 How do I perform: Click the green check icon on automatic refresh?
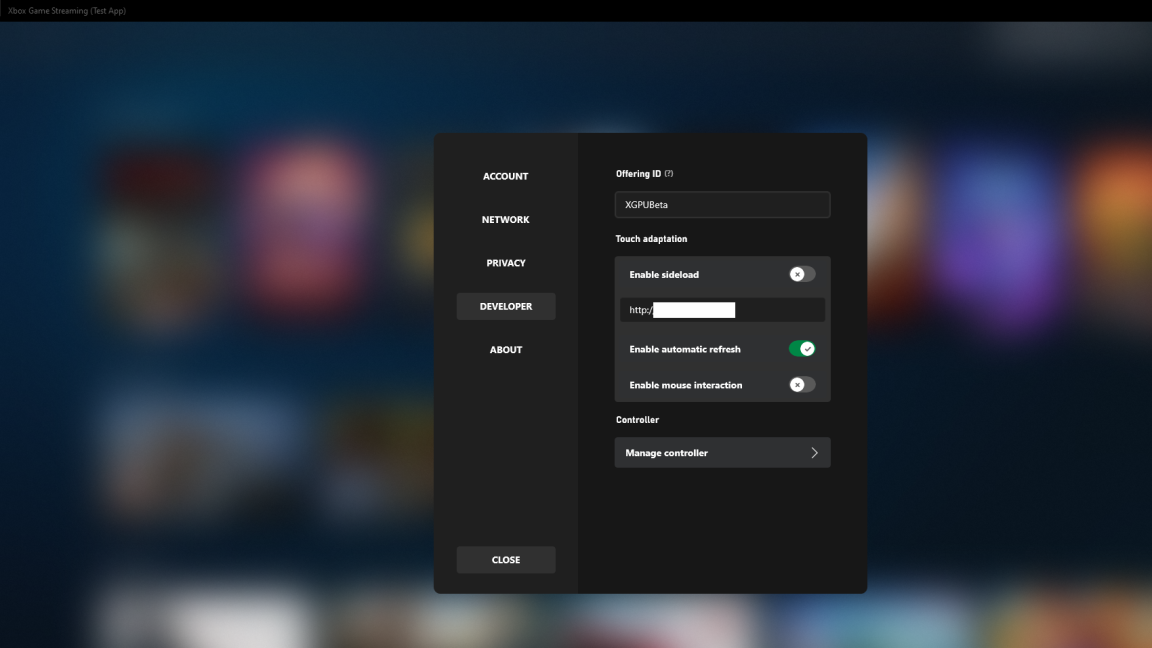coord(808,348)
